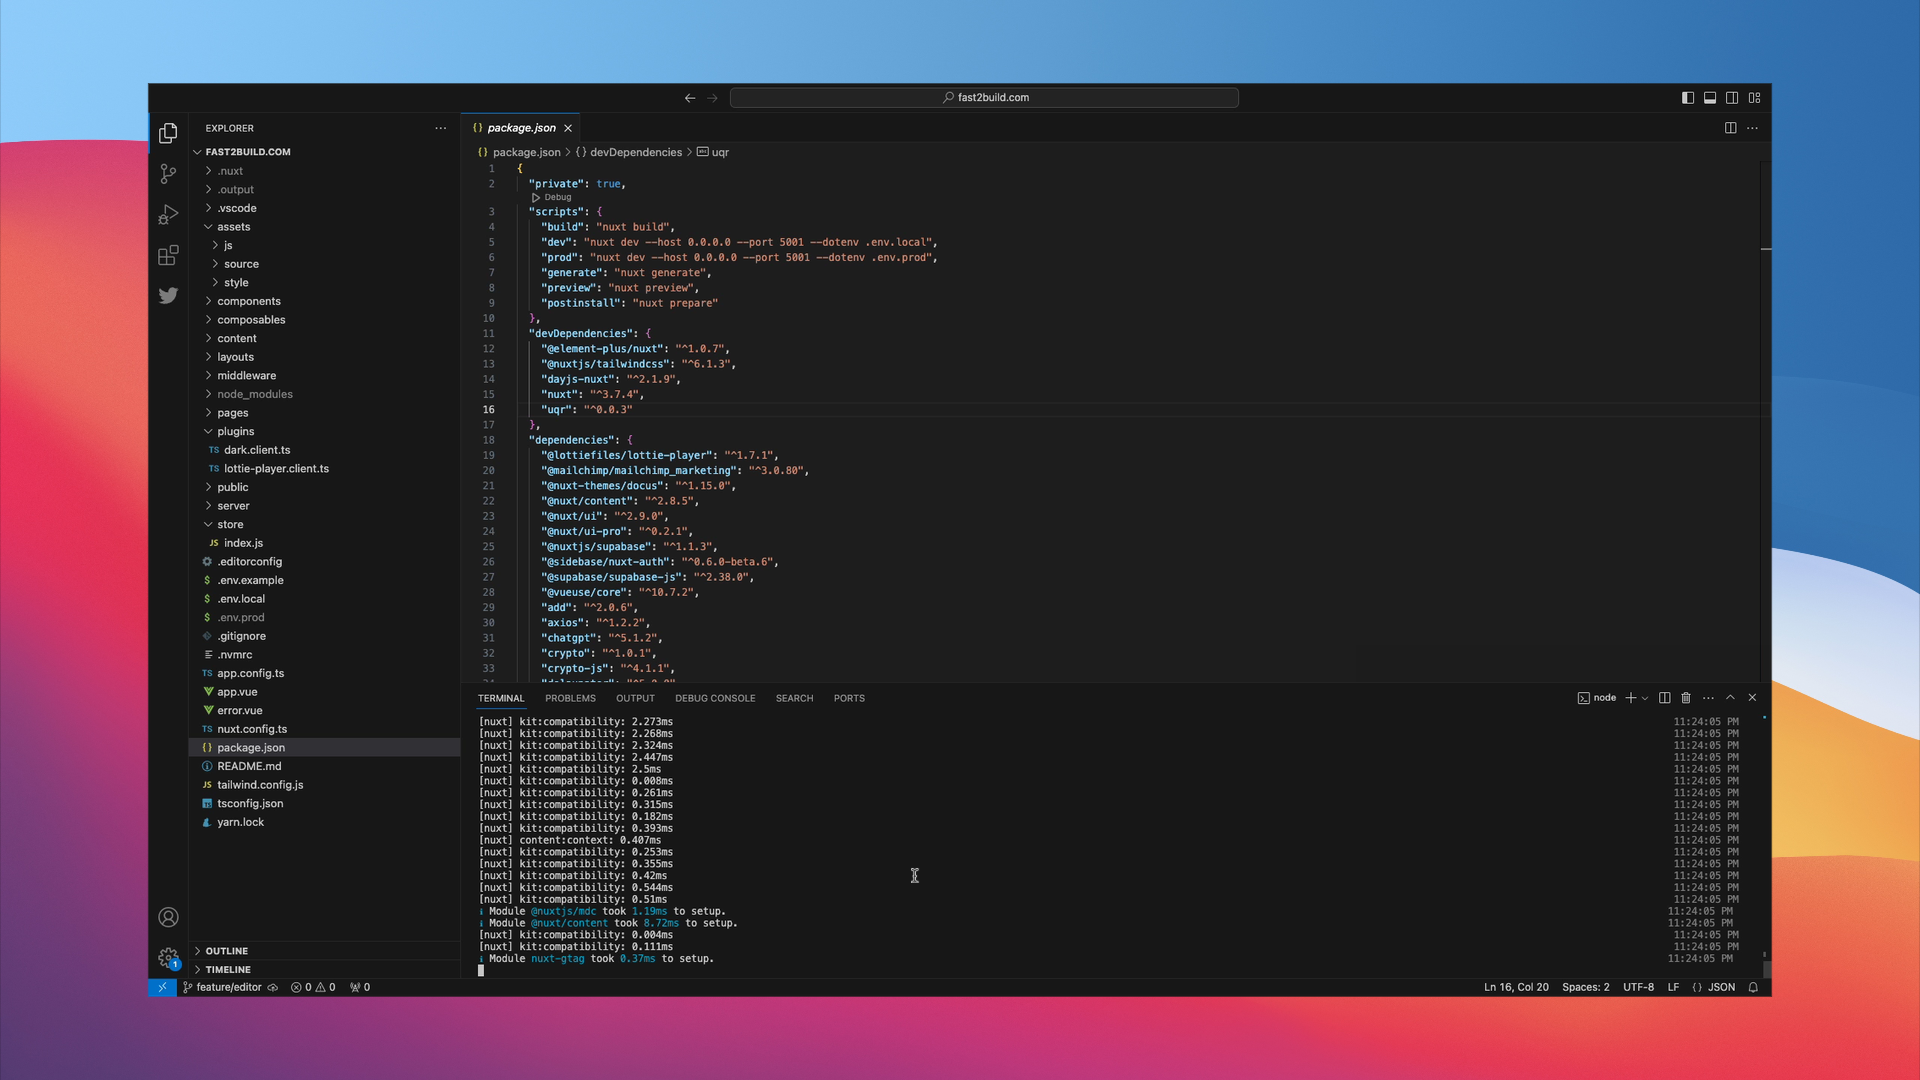The height and width of the screenshot is (1080, 1920).
Task: Open remote window indicator in status bar
Action: coord(162,987)
